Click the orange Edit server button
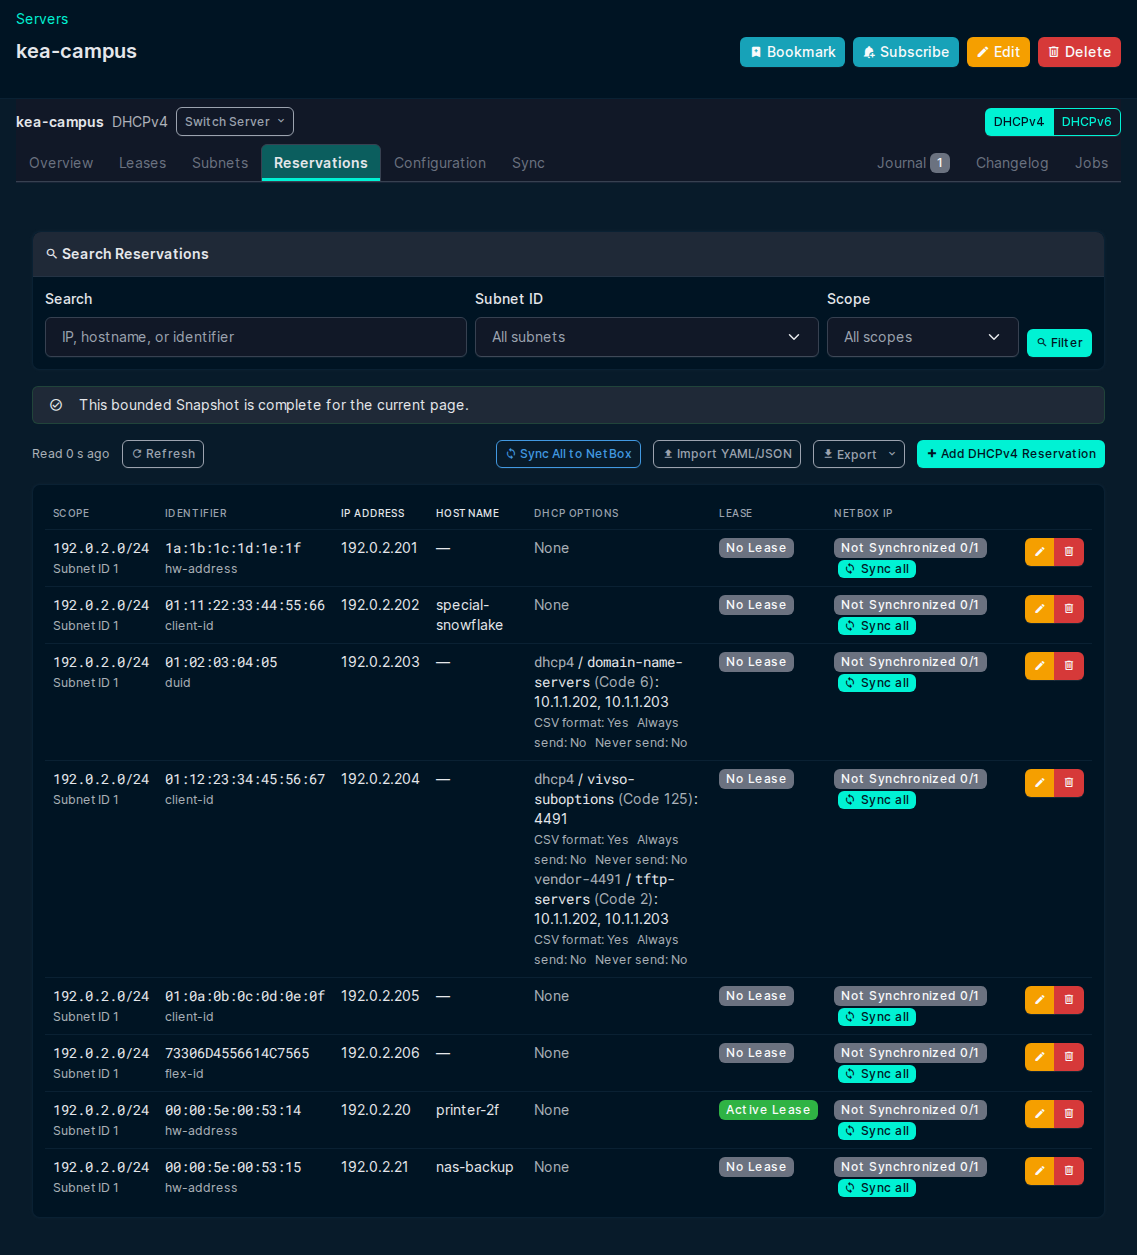1137x1255 pixels. (x=998, y=52)
